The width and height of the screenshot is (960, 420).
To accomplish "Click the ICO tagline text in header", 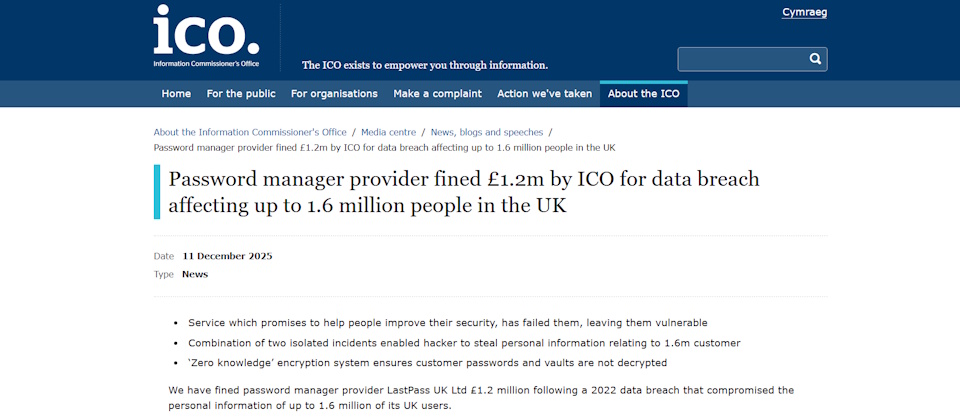I will pos(425,65).
